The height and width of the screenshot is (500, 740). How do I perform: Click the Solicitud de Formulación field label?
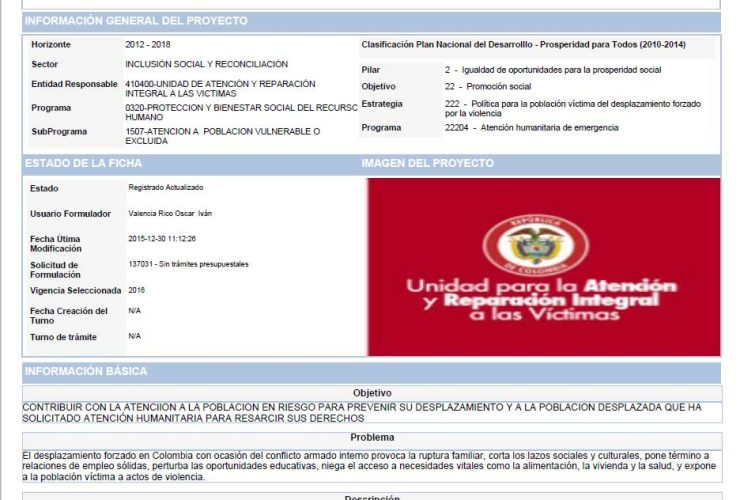click(55, 270)
